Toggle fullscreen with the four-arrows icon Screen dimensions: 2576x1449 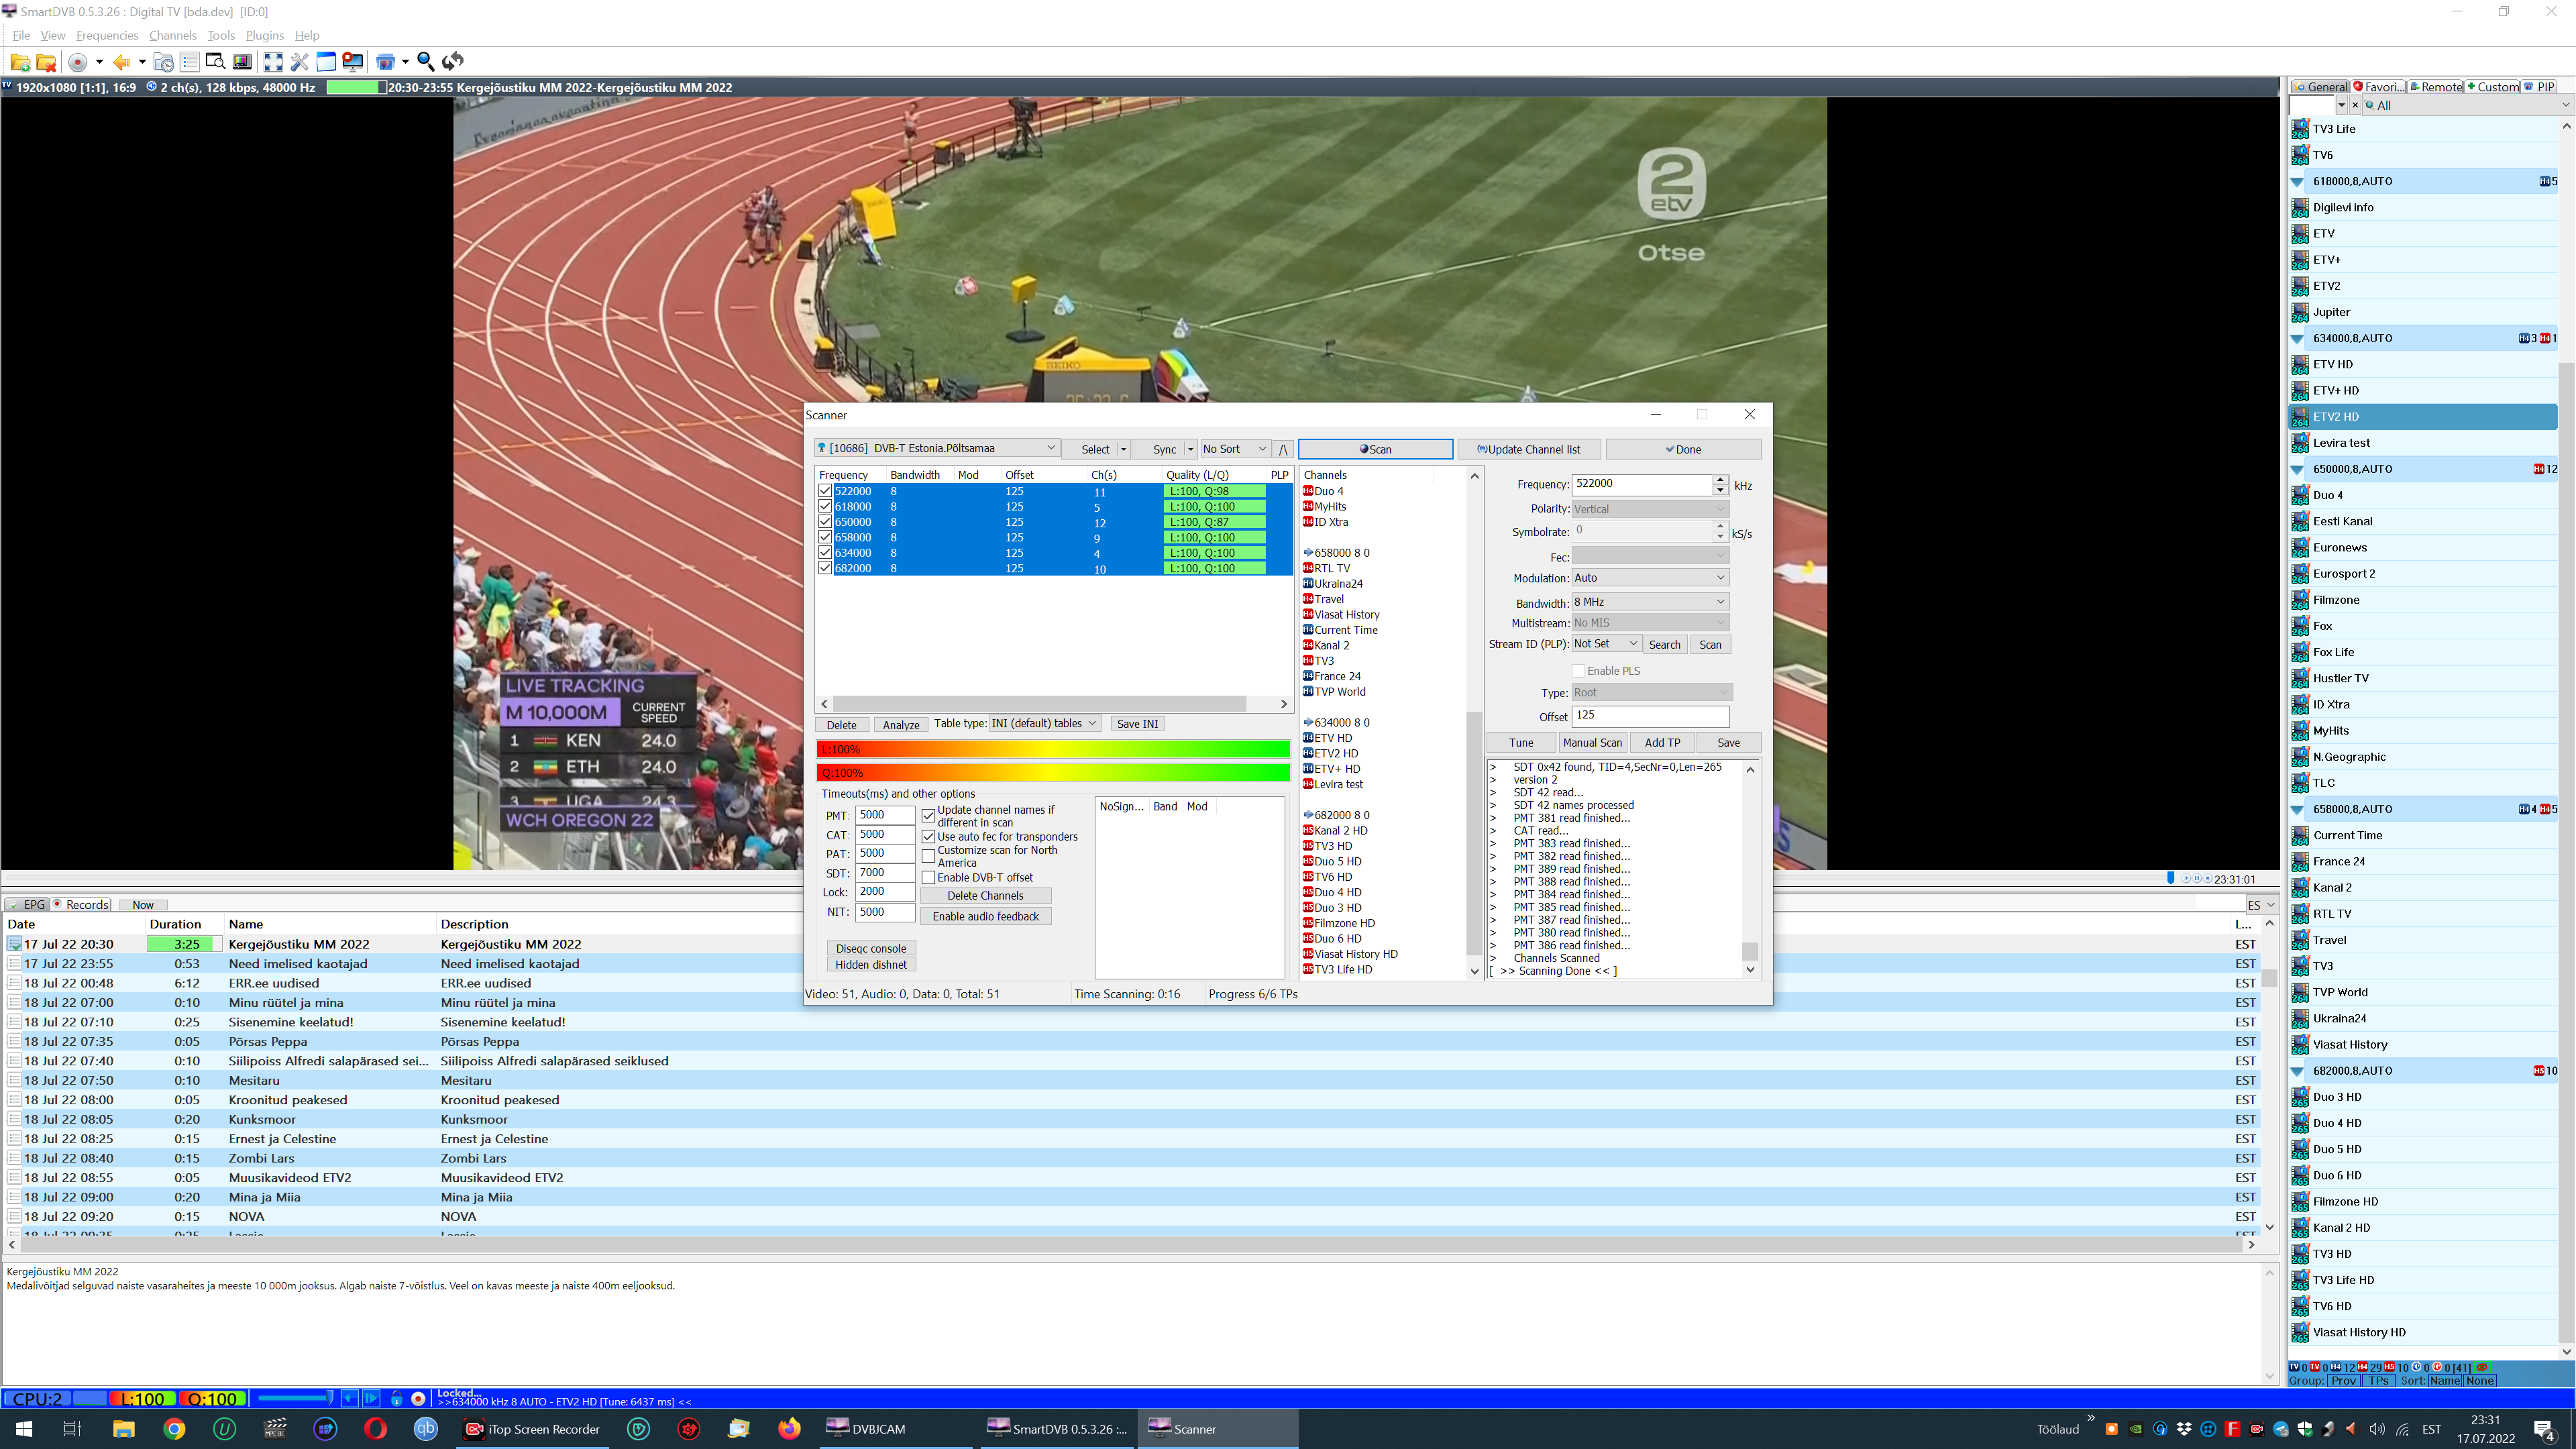[x=273, y=62]
